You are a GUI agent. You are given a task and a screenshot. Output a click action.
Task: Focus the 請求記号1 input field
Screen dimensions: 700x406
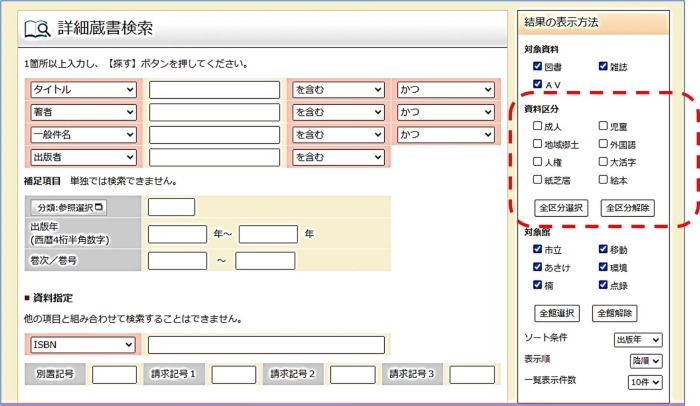pyautogui.click(x=233, y=375)
